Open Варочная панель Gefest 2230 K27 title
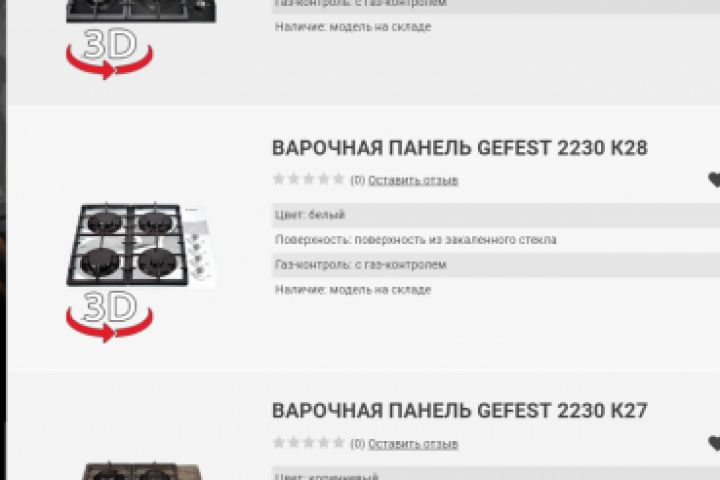 pos(460,411)
